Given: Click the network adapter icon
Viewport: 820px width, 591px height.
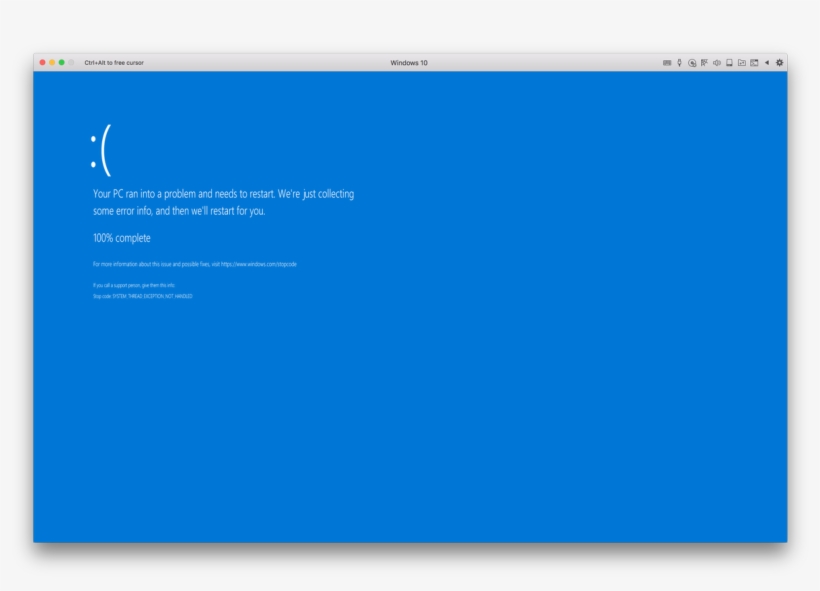Looking at the screenshot, I should (x=704, y=62).
